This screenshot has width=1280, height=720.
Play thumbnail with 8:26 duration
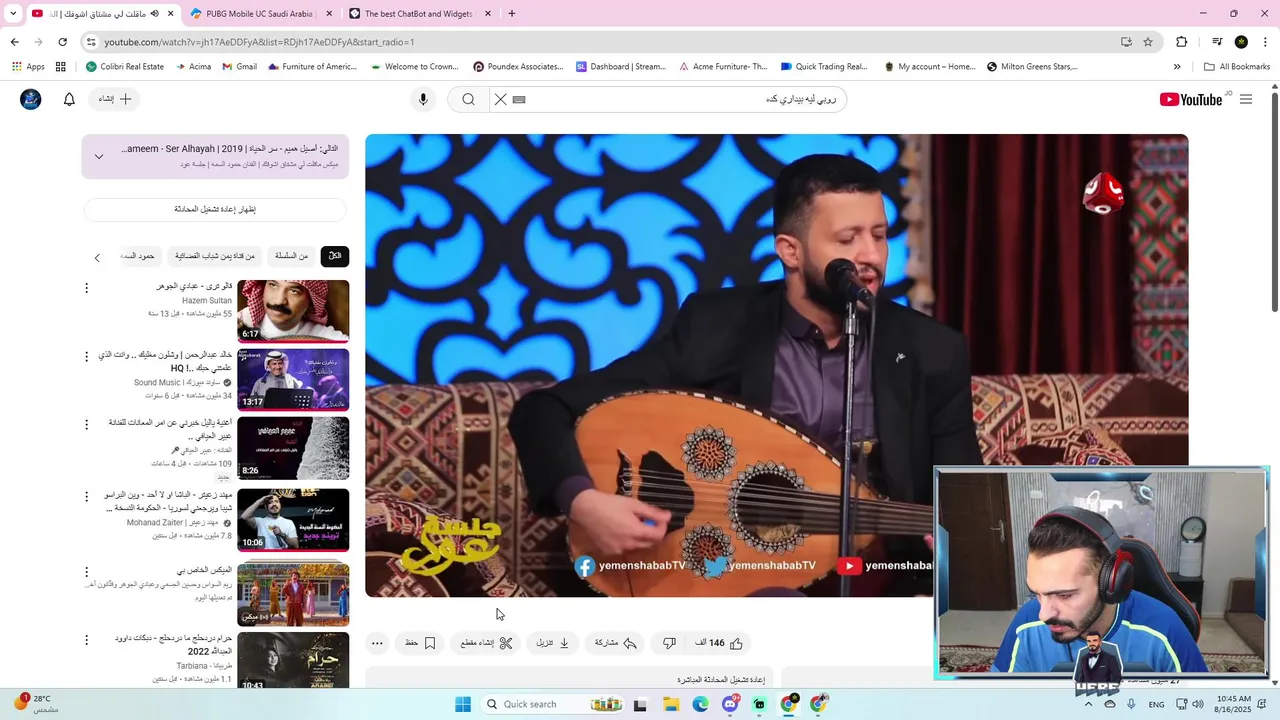[x=293, y=448]
